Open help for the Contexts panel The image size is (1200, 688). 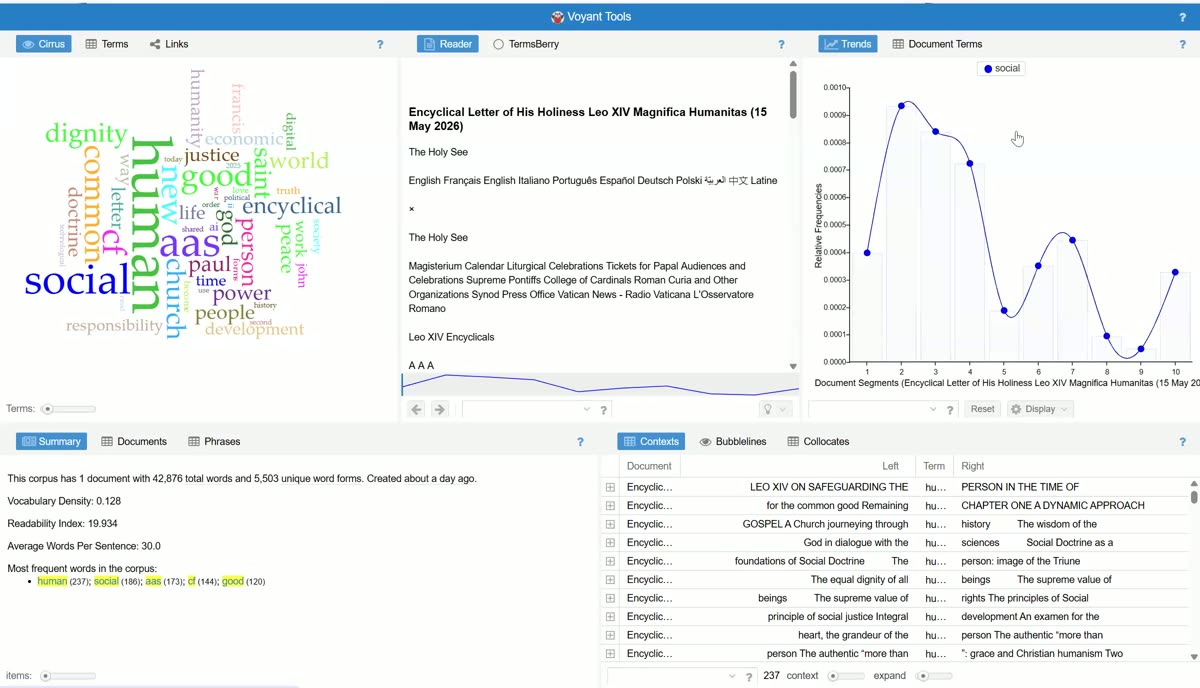click(1183, 441)
